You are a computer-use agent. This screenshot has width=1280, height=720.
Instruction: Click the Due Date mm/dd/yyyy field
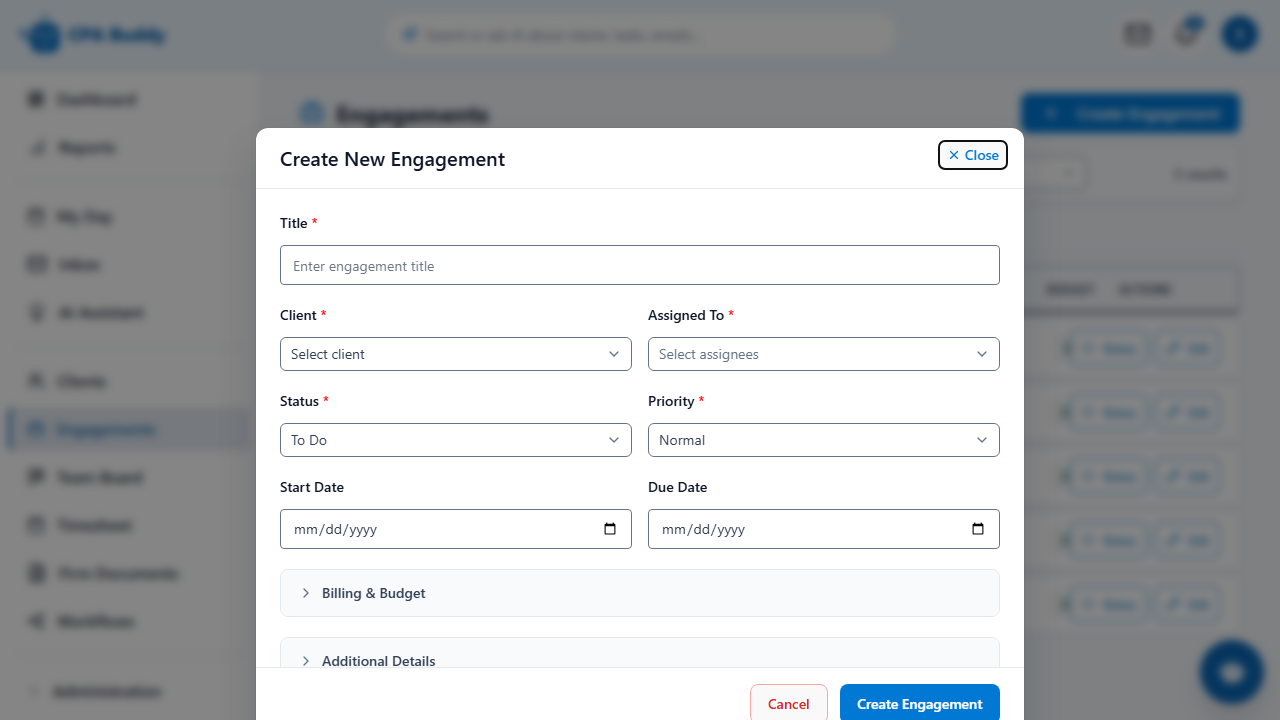coord(824,529)
